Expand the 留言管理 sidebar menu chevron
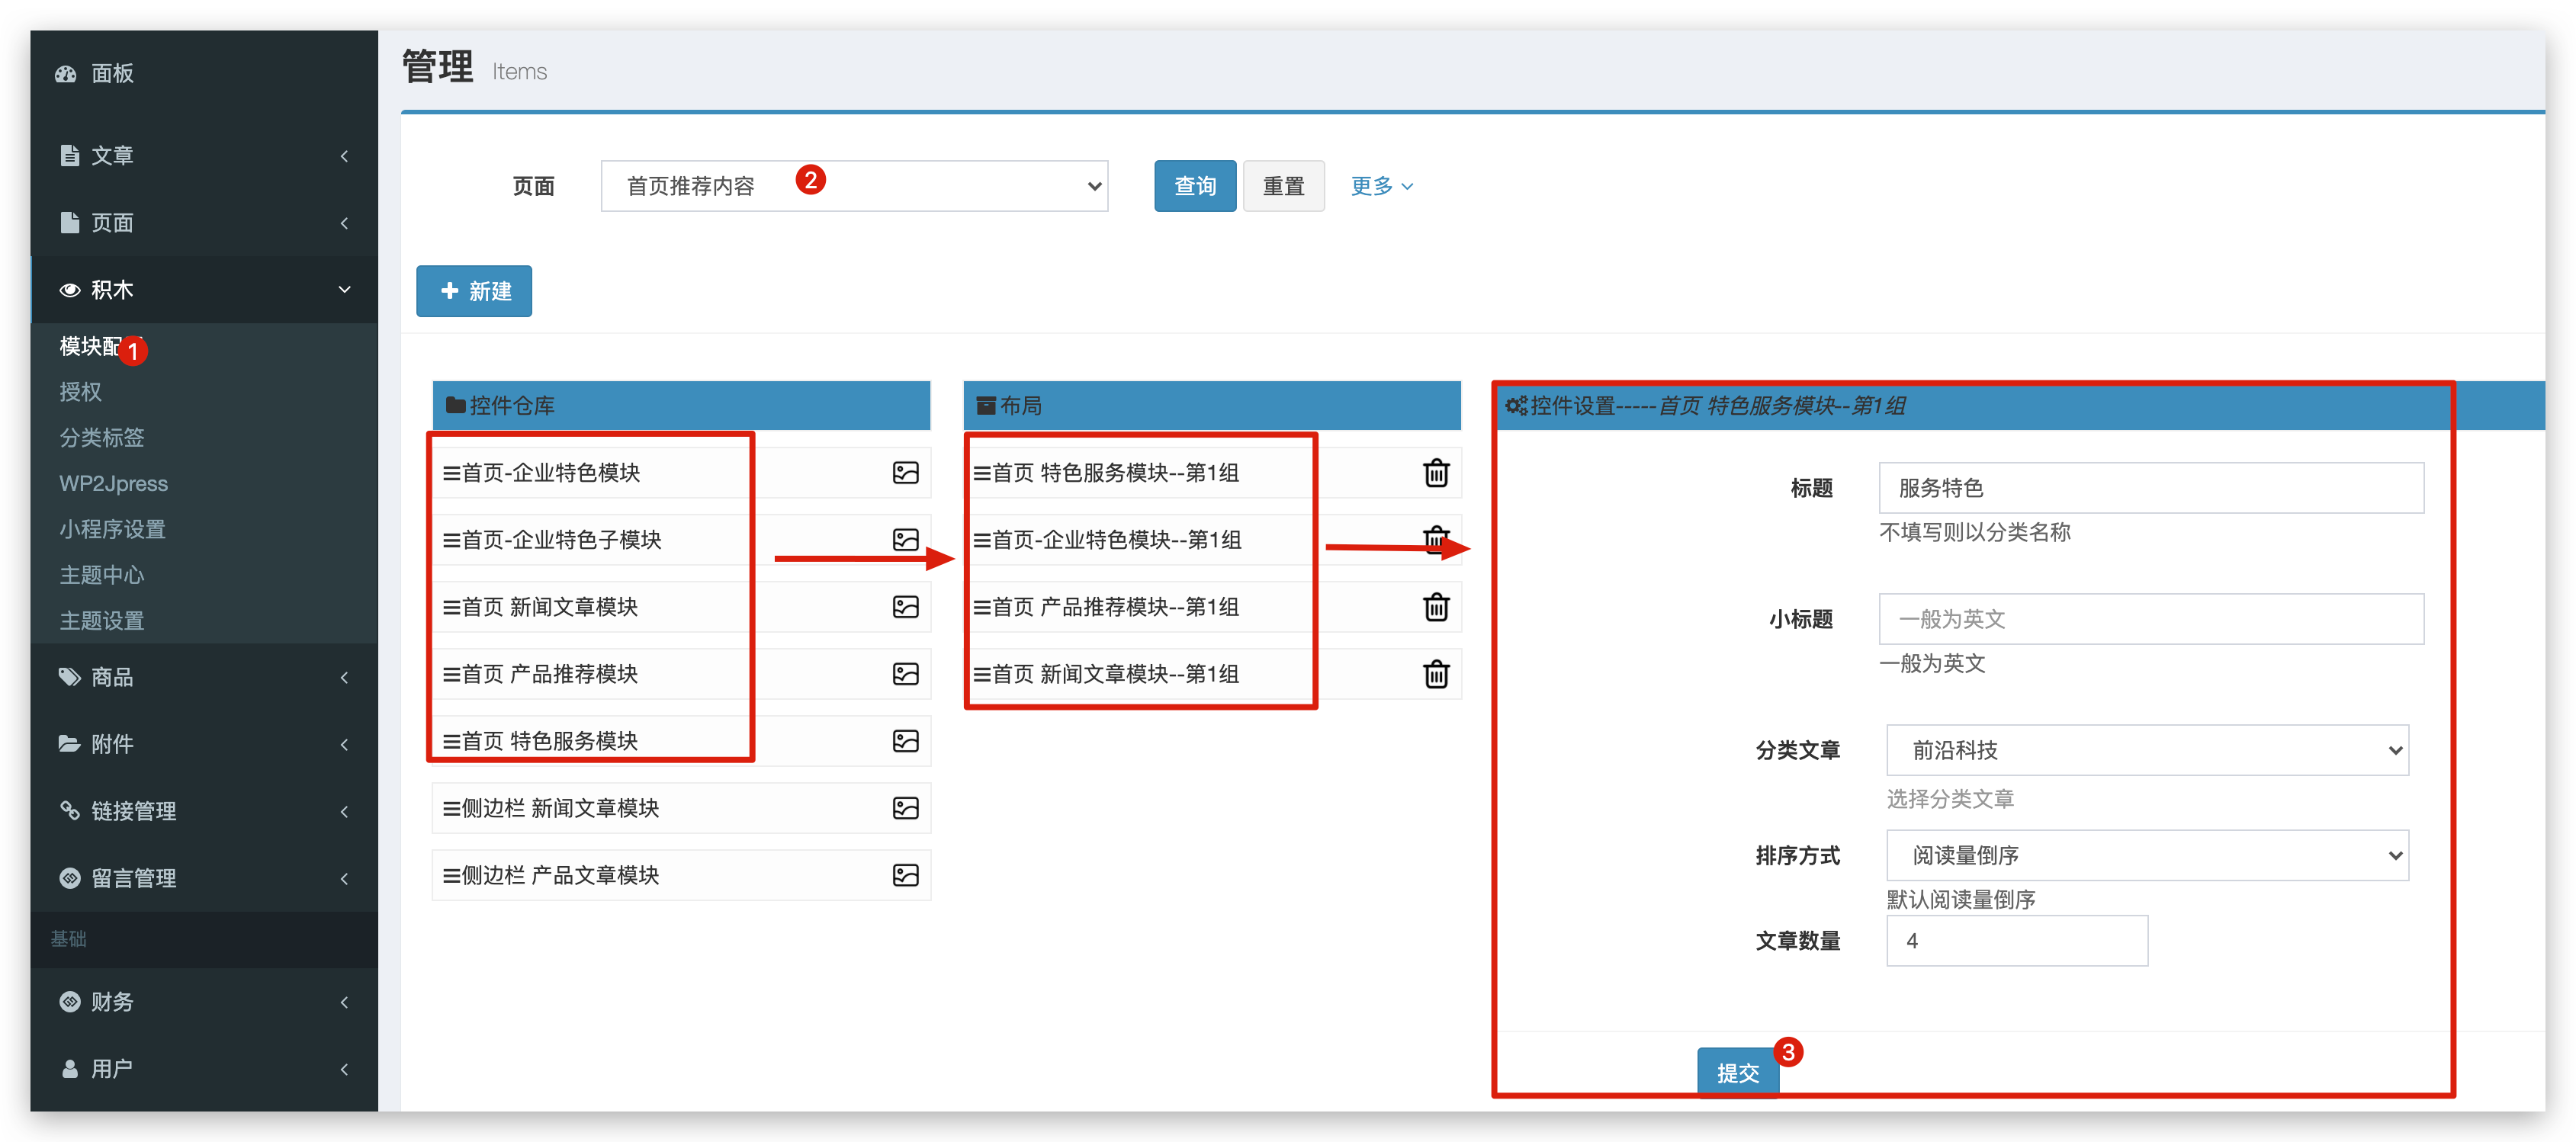Screen dimensions: 2576x1142 pyautogui.click(x=344, y=878)
